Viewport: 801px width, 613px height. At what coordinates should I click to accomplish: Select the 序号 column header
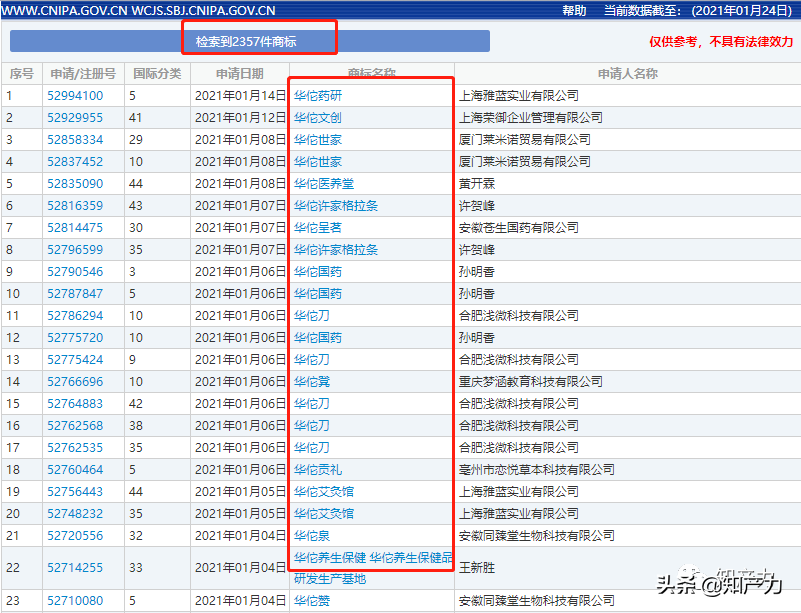pyautogui.click(x=21, y=74)
